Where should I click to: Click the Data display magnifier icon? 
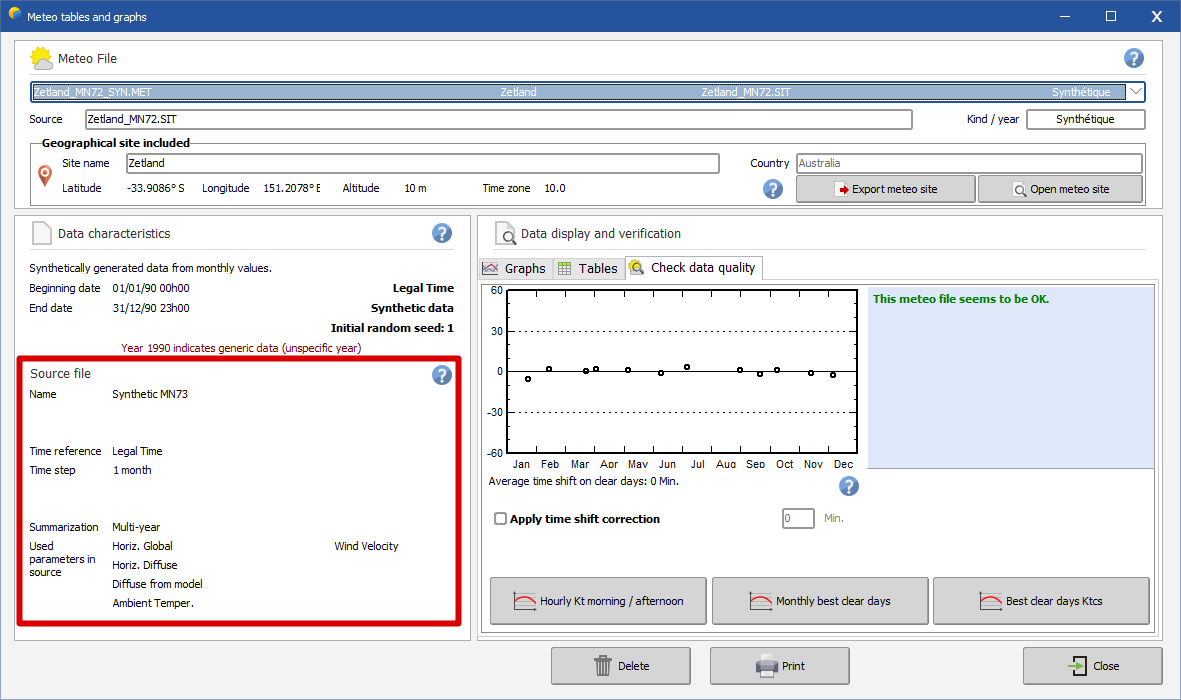click(x=505, y=234)
